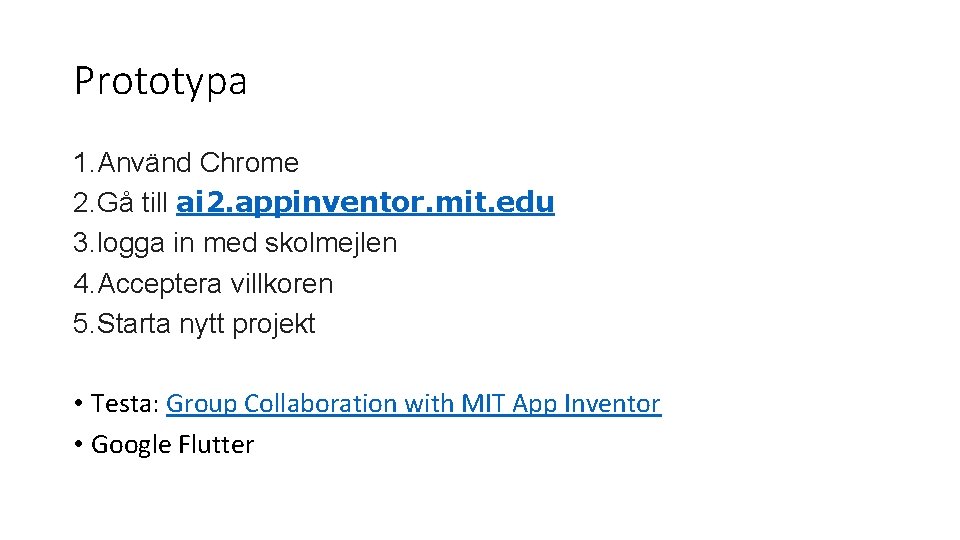Click the 'Testa:' label
960x540 pixels.
click(x=125, y=404)
